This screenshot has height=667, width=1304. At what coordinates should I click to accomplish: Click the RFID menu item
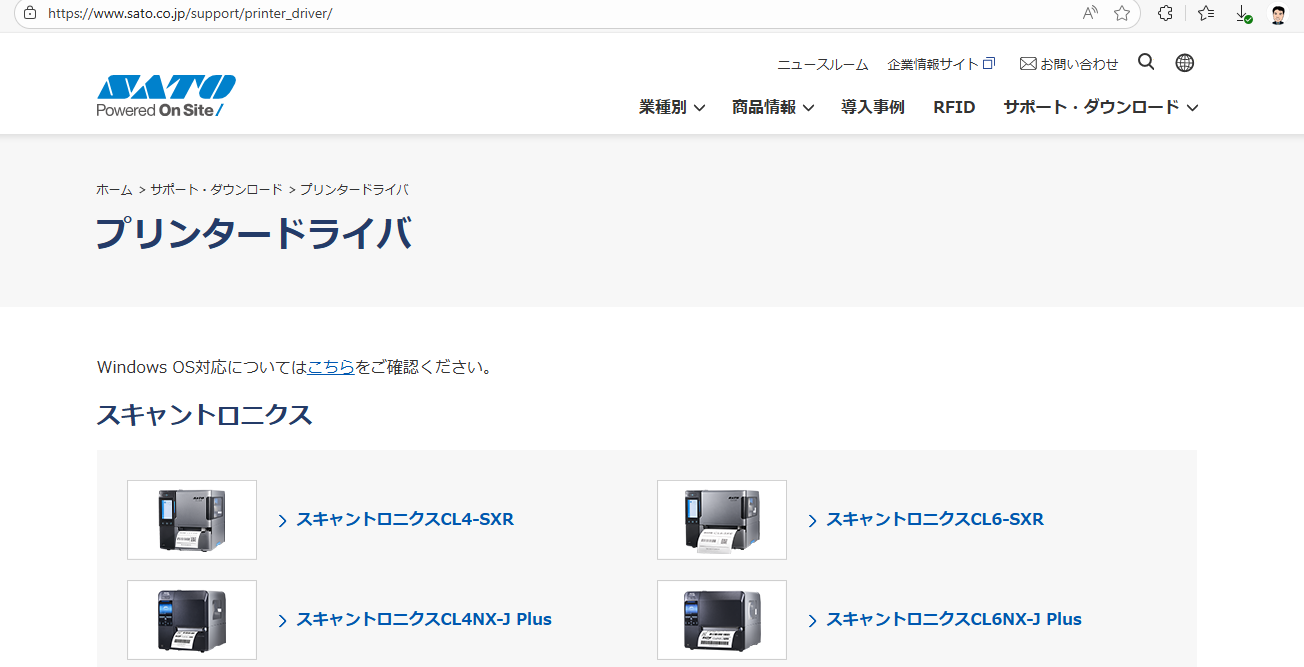[x=953, y=107]
